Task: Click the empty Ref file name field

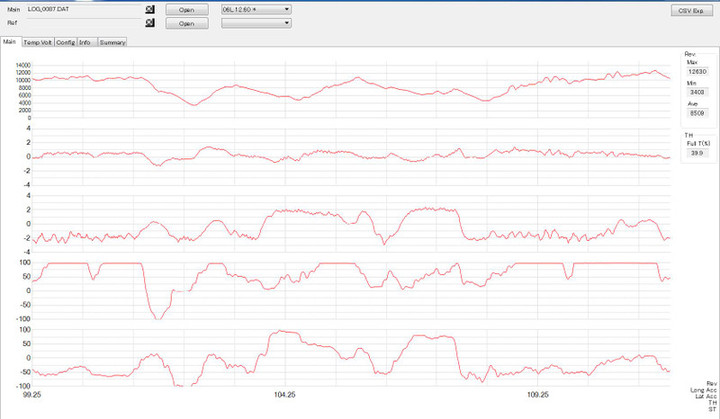Action: click(84, 22)
